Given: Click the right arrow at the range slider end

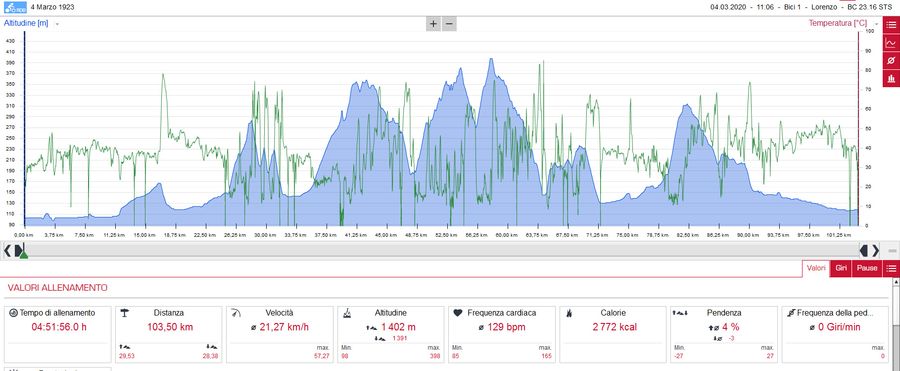Looking at the screenshot, I should click(875, 250).
